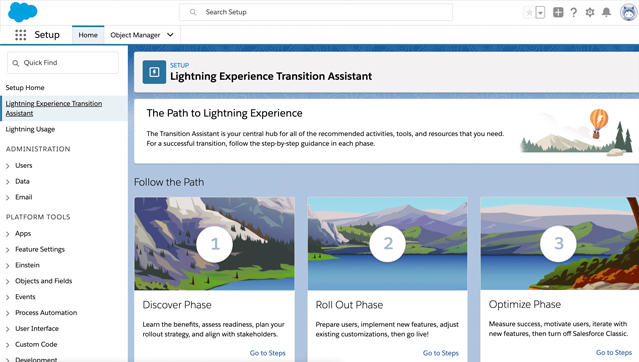Click the ADMINISTRATION section heading
This screenshot has width=639, height=362.
click(x=38, y=149)
